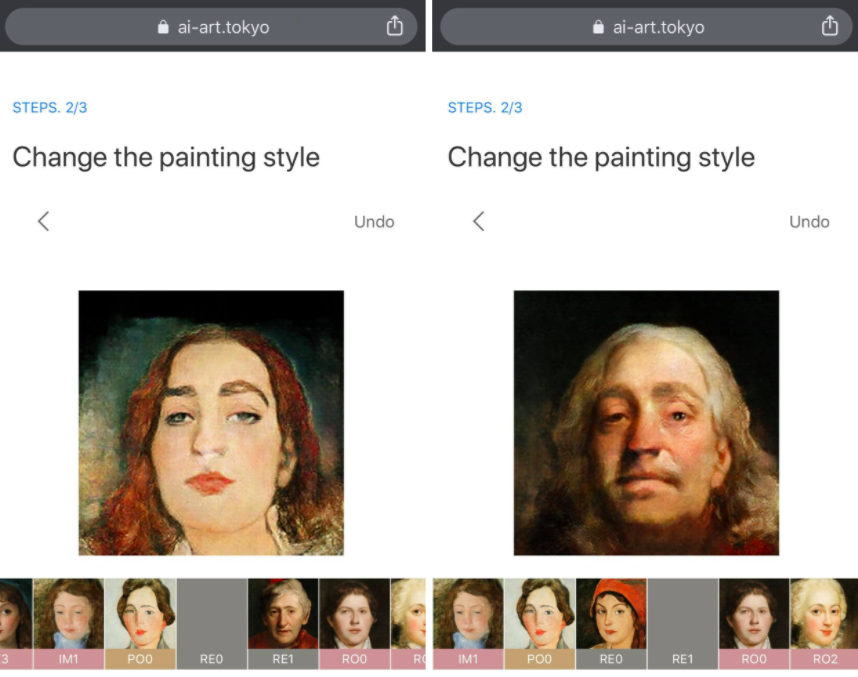Select the RO2 style thumbnail on the right screen
This screenshot has height=677, width=858.
pos(825,624)
